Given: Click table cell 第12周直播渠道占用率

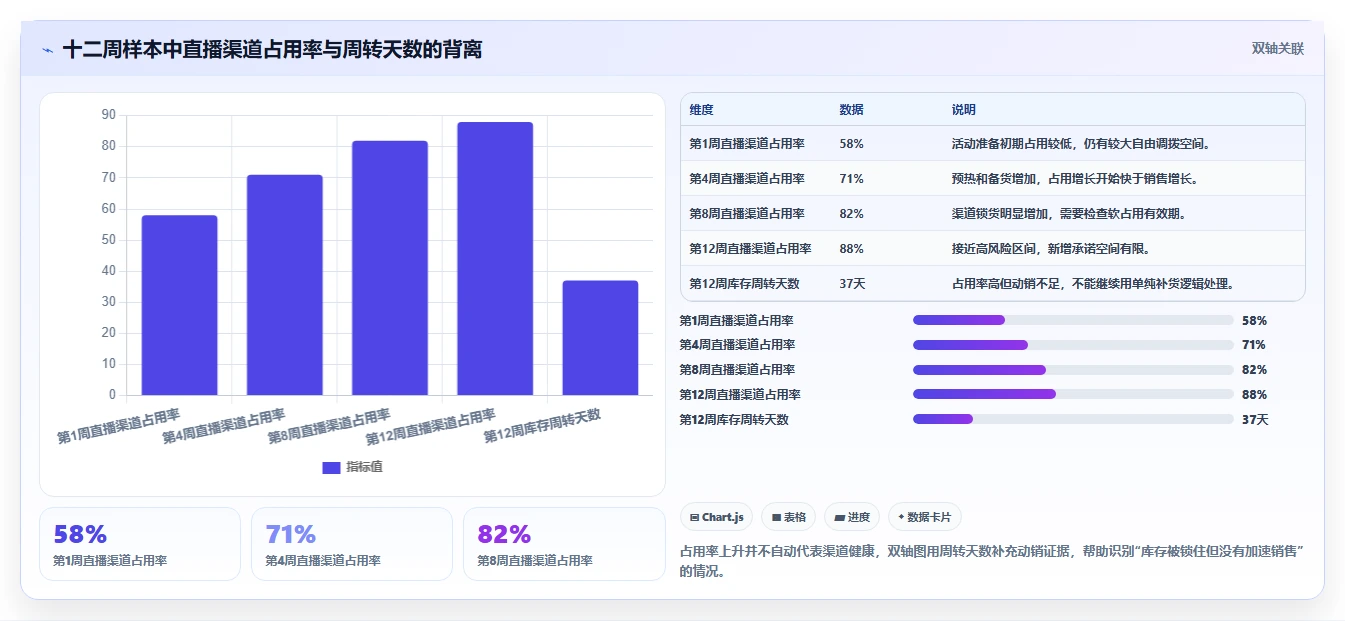Looking at the screenshot, I should tap(750, 249).
